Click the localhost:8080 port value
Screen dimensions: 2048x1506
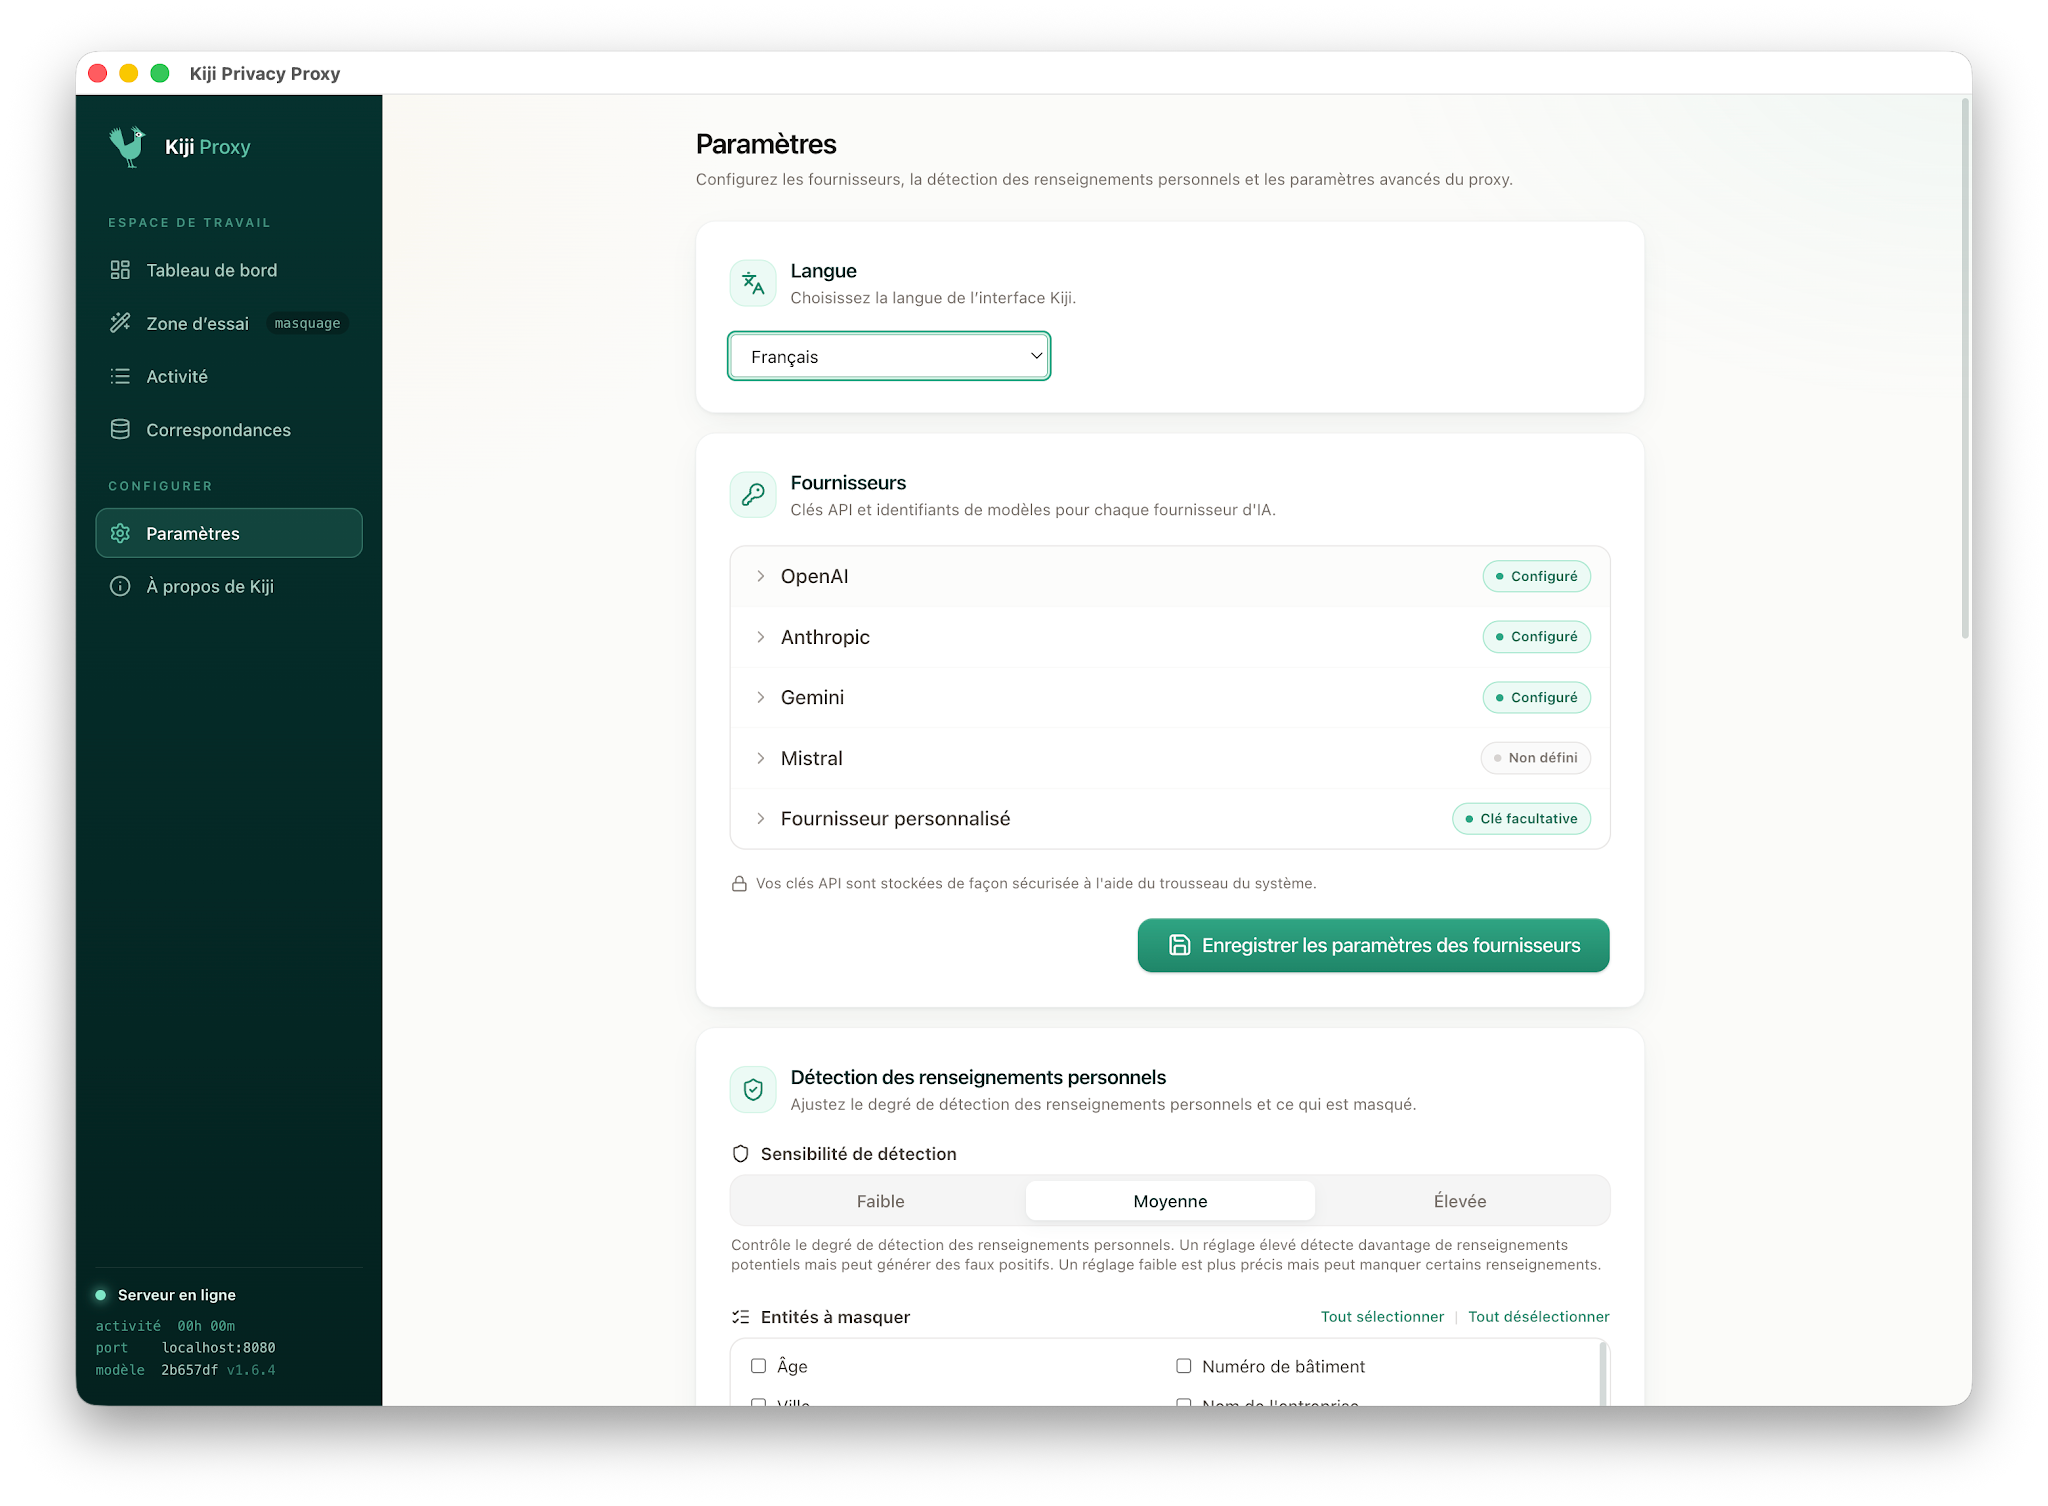tap(218, 1348)
